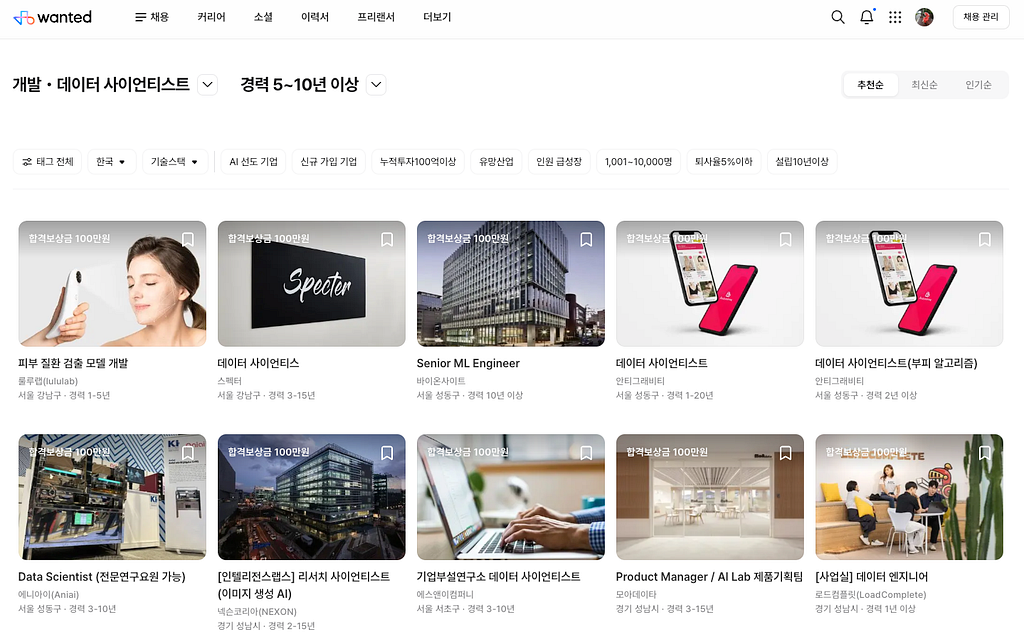Open the profile avatar menu
This screenshot has height=635, width=1024.
click(x=924, y=18)
